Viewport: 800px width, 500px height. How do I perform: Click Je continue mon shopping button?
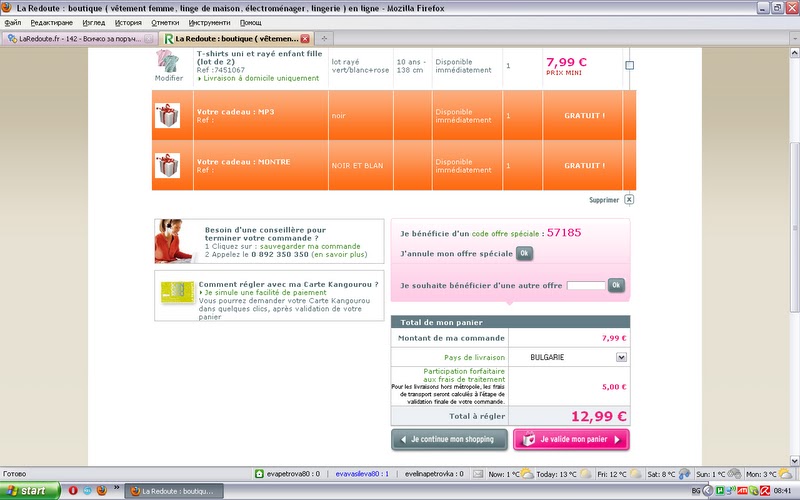point(449,439)
